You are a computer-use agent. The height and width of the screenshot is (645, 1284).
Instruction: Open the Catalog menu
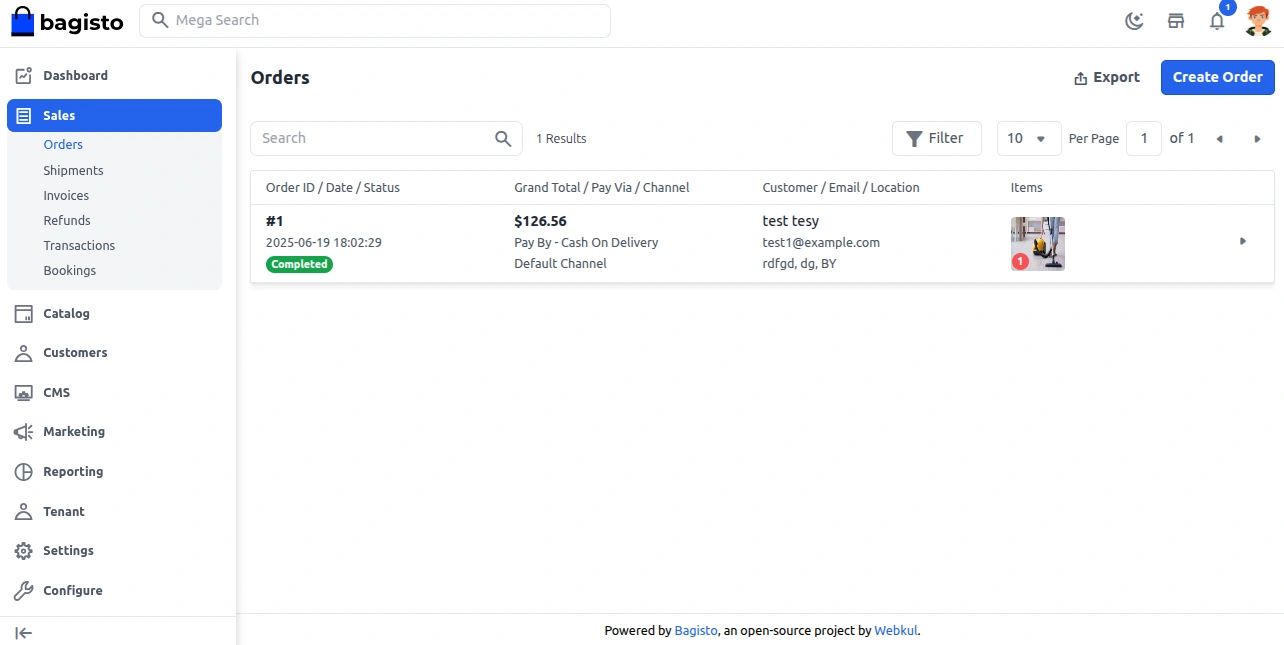(x=66, y=314)
